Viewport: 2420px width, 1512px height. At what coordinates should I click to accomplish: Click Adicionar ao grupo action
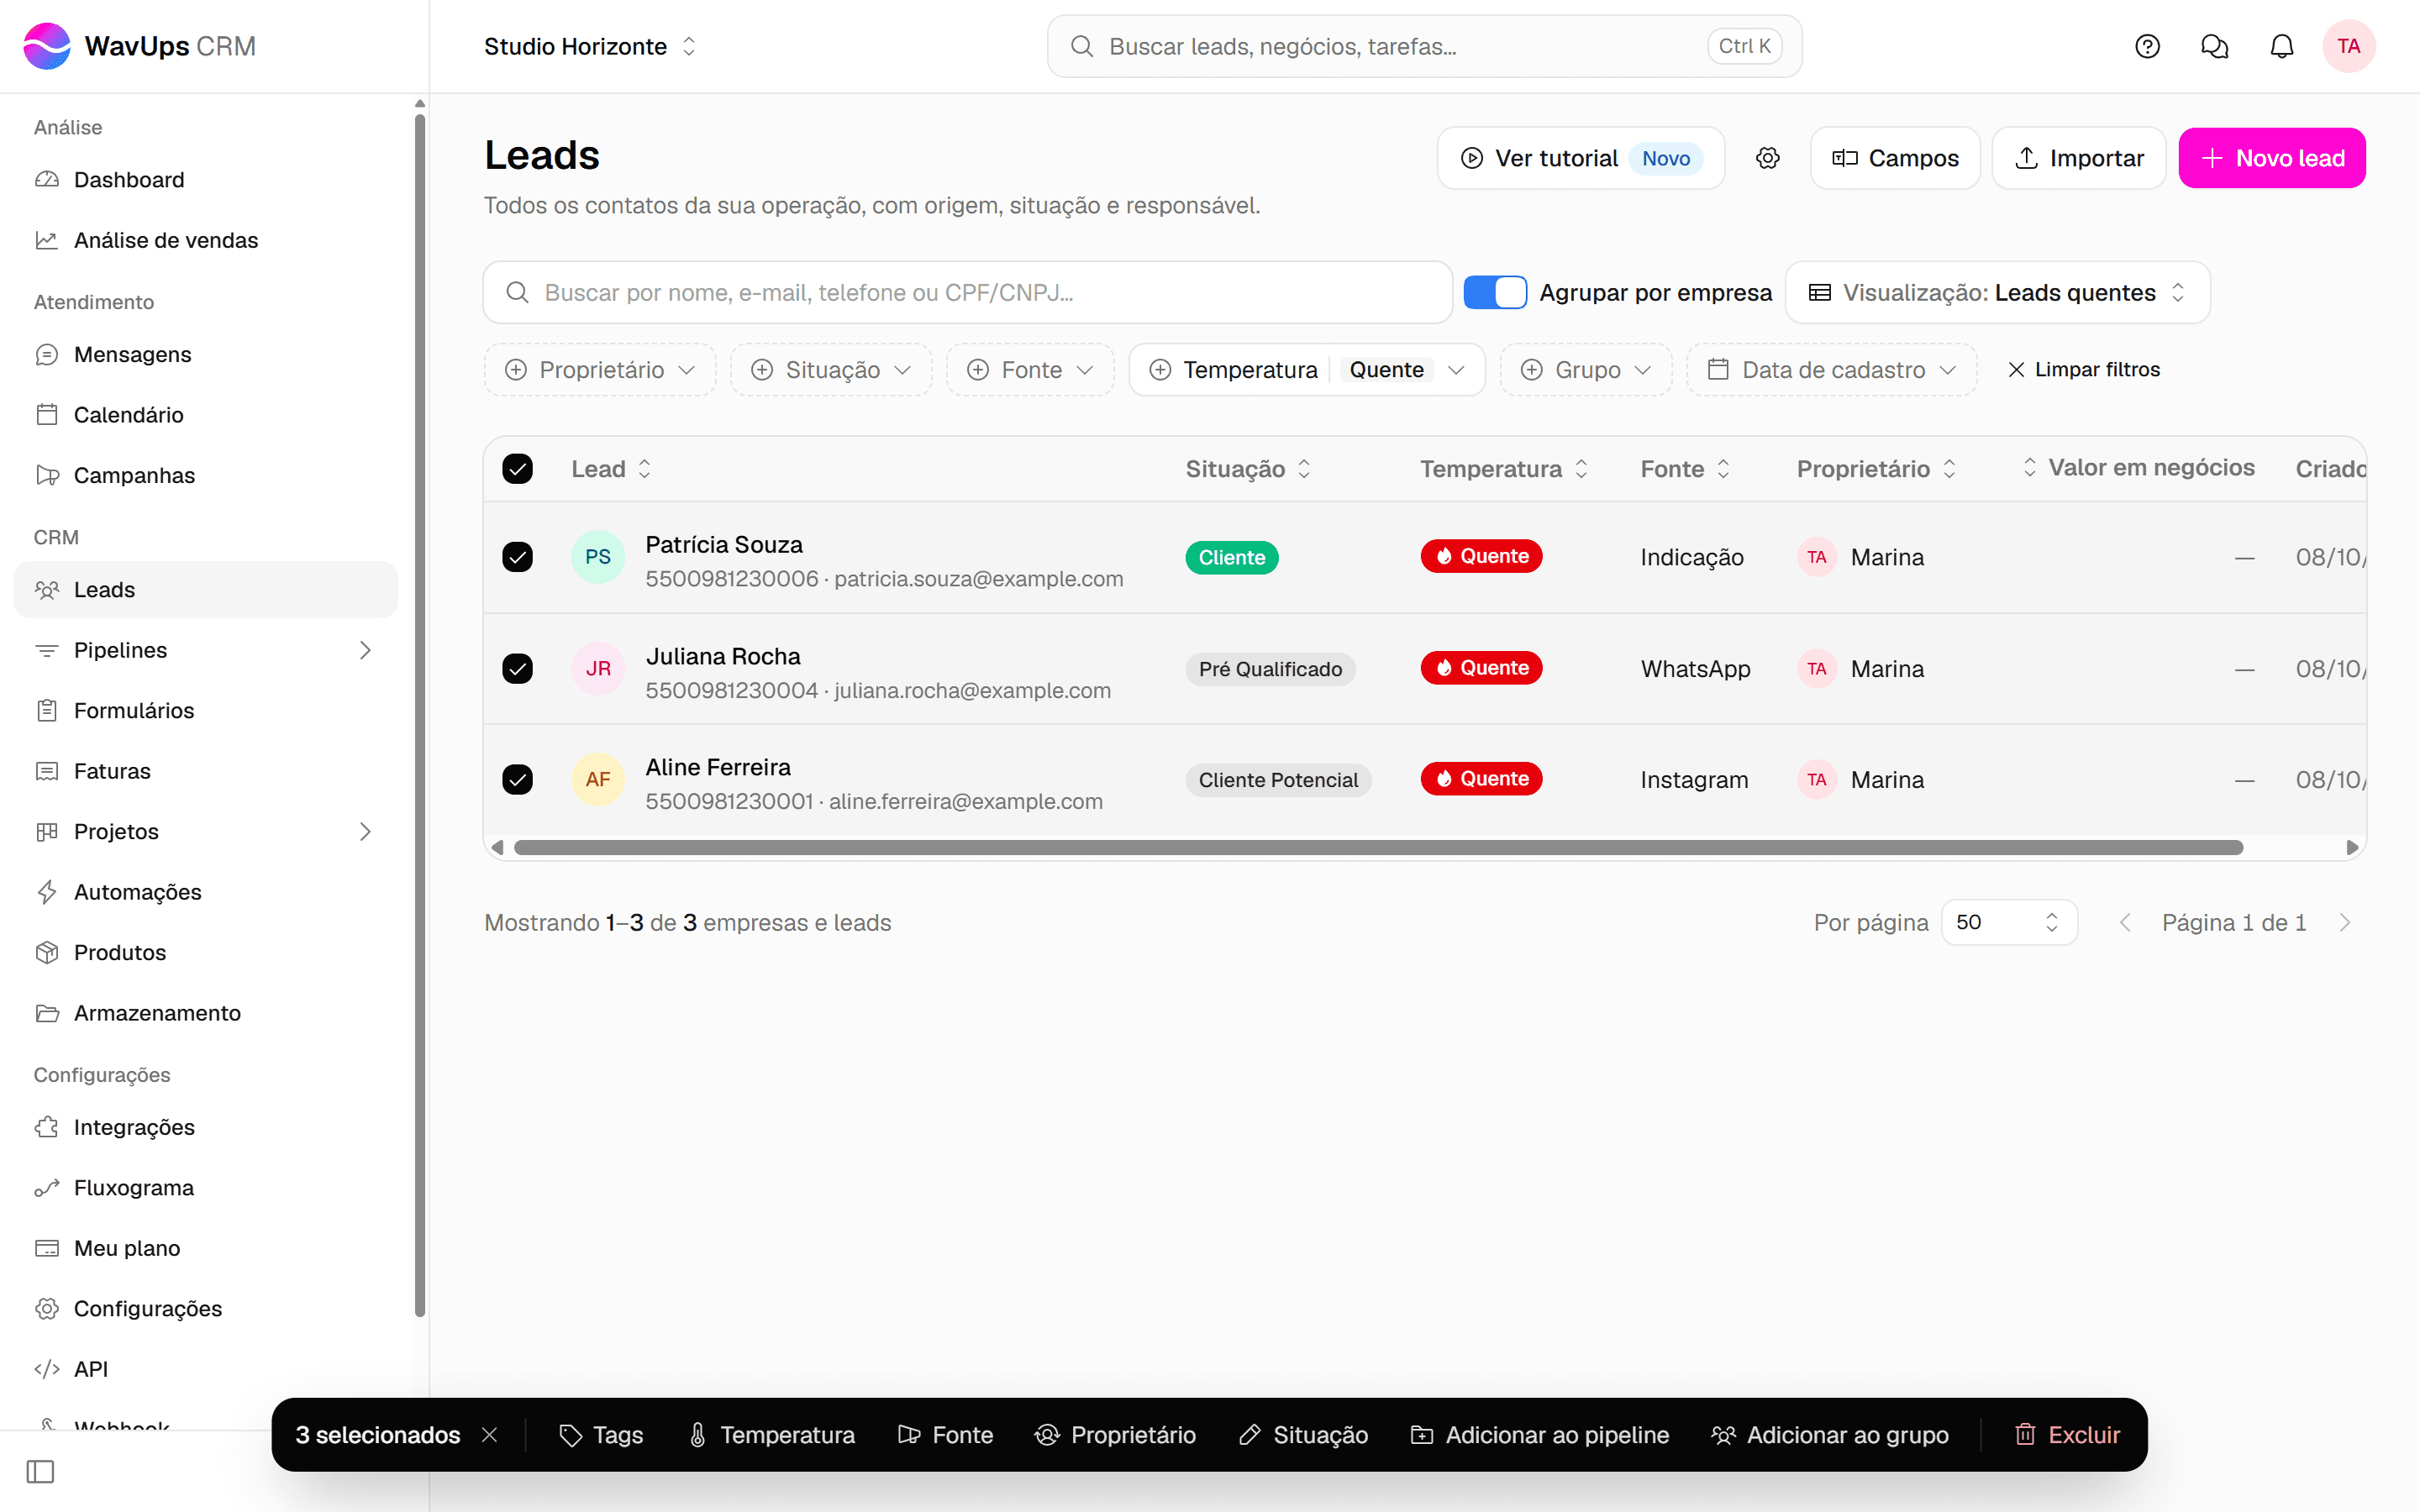(x=1830, y=1435)
